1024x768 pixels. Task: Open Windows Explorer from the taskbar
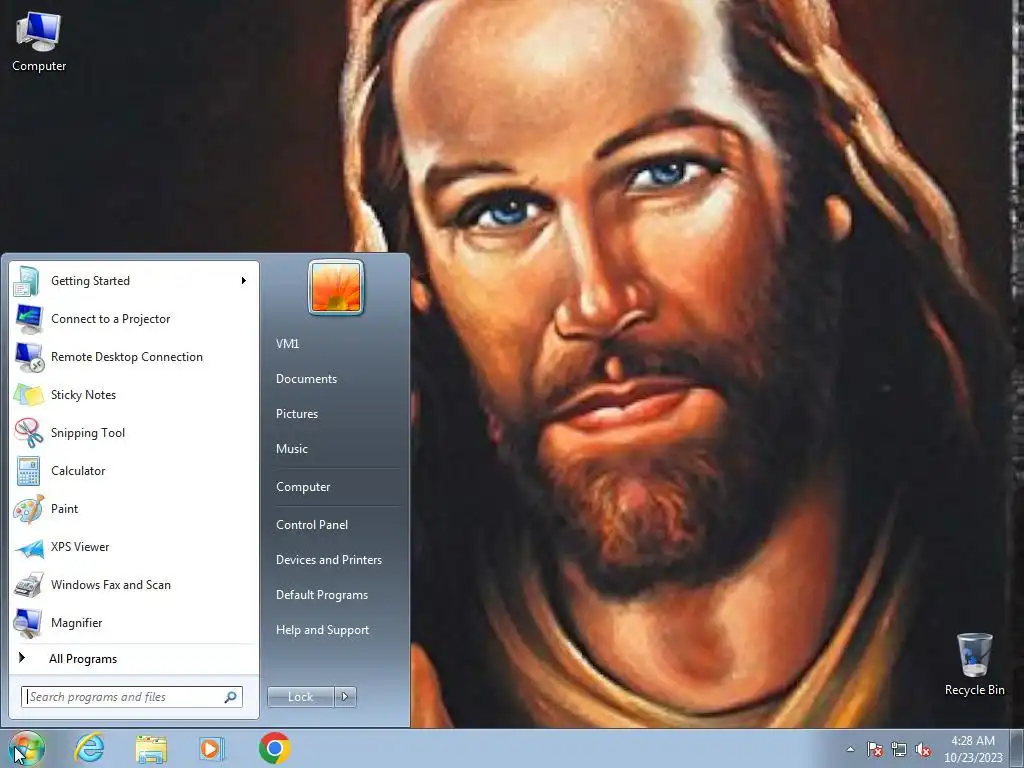[151, 748]
